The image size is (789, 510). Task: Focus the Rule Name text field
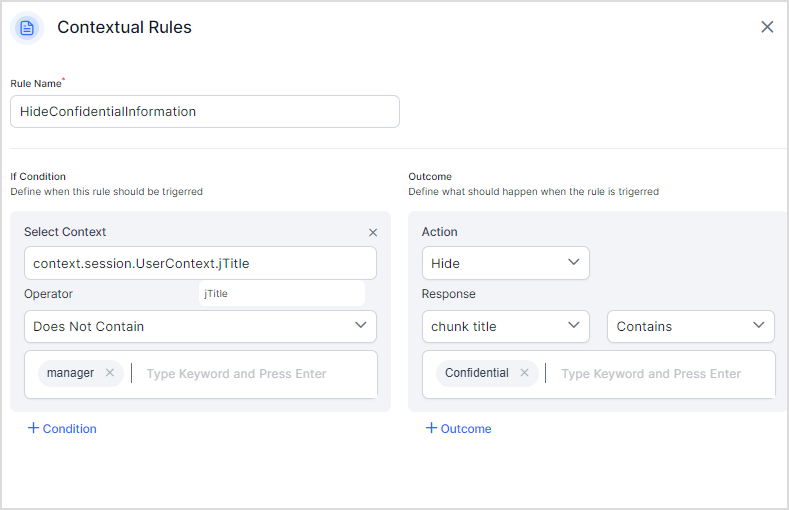point(204,112)
